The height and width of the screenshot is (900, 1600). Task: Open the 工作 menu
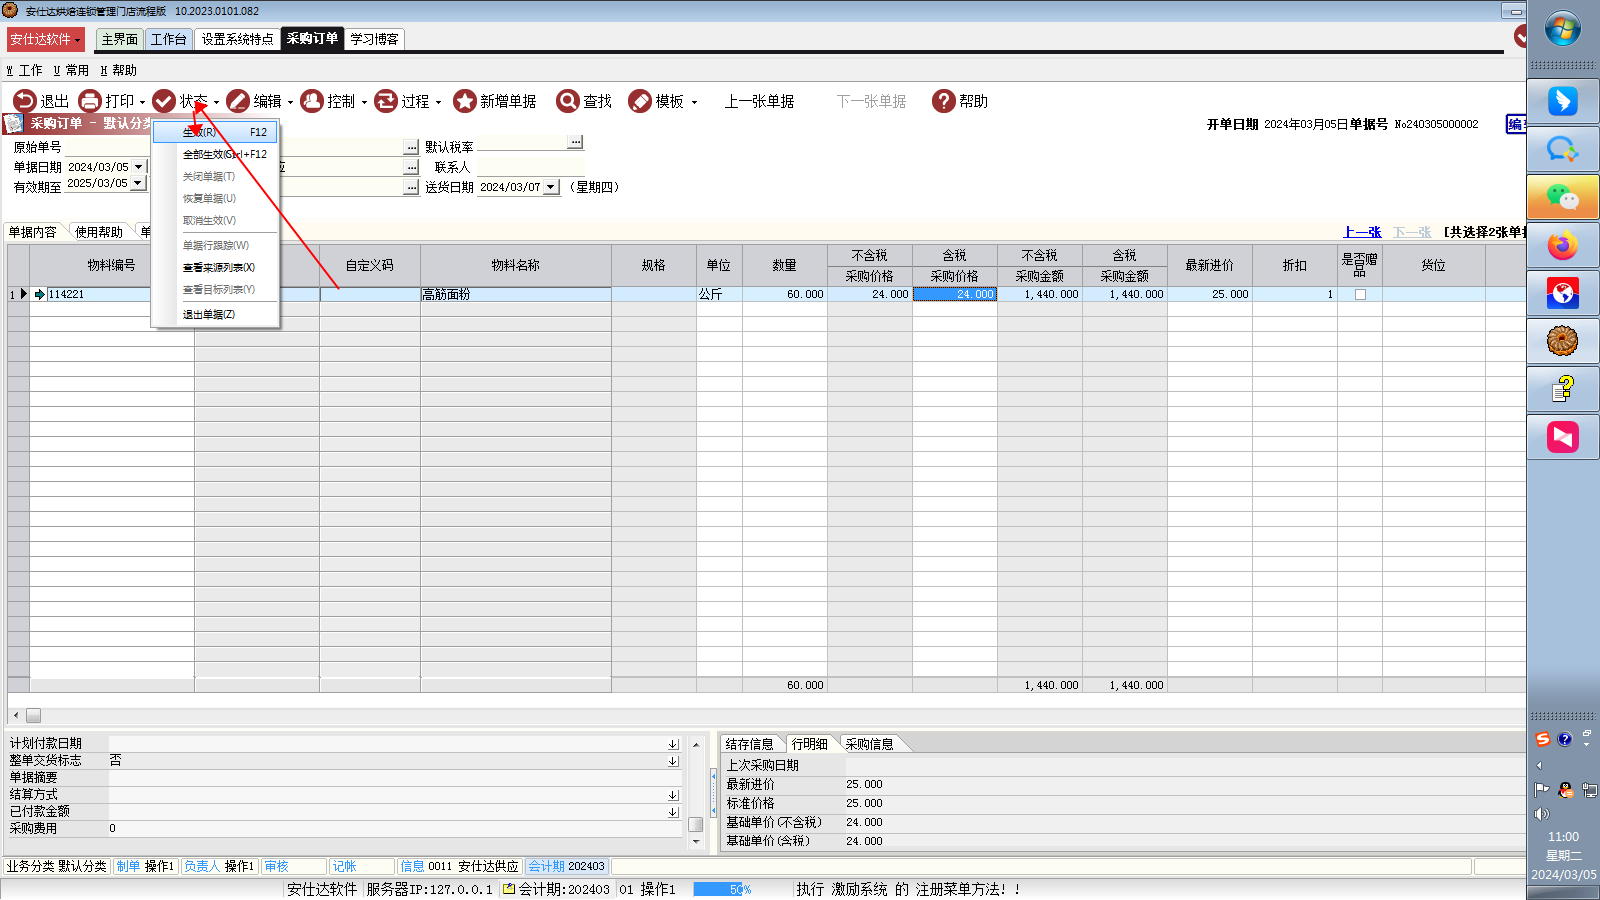click(25, 70)
